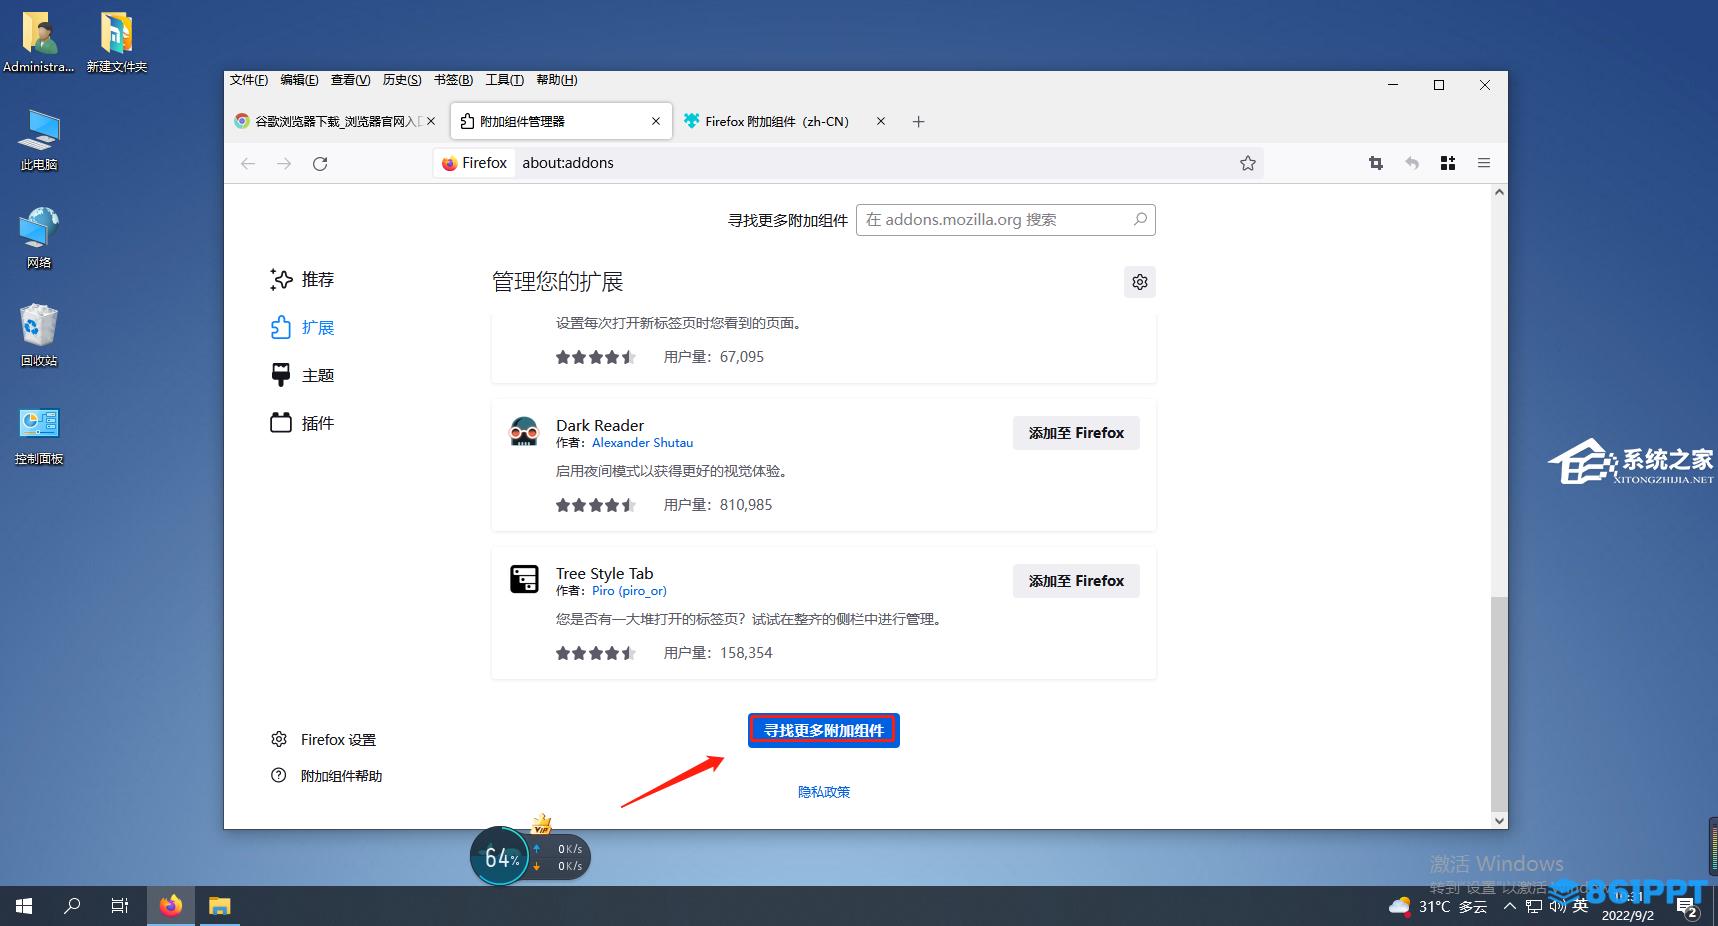
Task: Open the 回收站 desktop icon
Action: click(x=39, y=336)
